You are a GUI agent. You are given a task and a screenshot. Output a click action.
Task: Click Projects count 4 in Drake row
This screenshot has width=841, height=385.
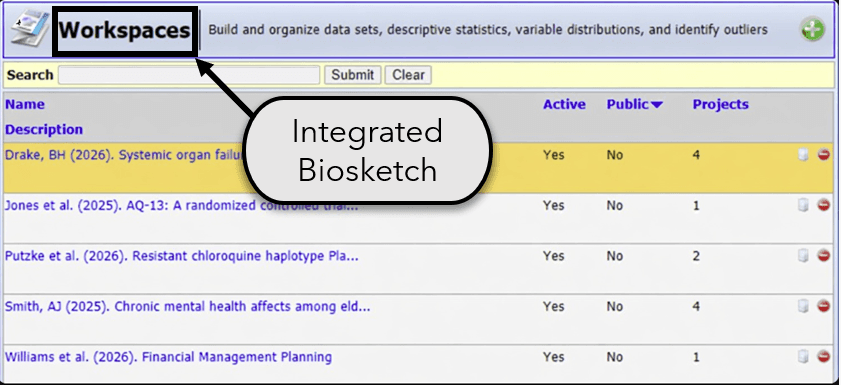696,155
